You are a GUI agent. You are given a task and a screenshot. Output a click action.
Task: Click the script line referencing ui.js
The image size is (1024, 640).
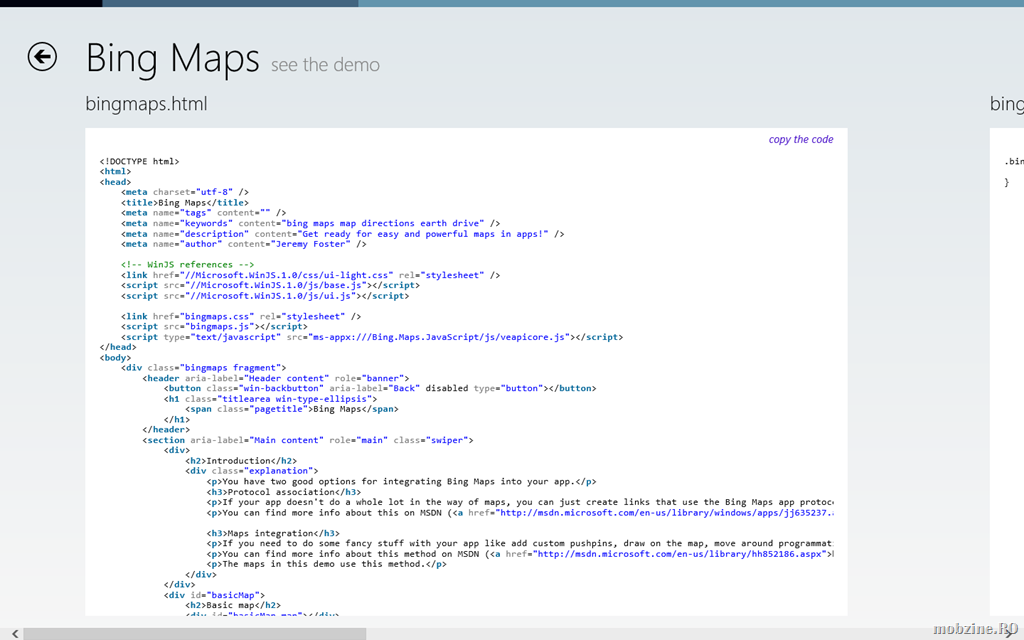[265, 296]
